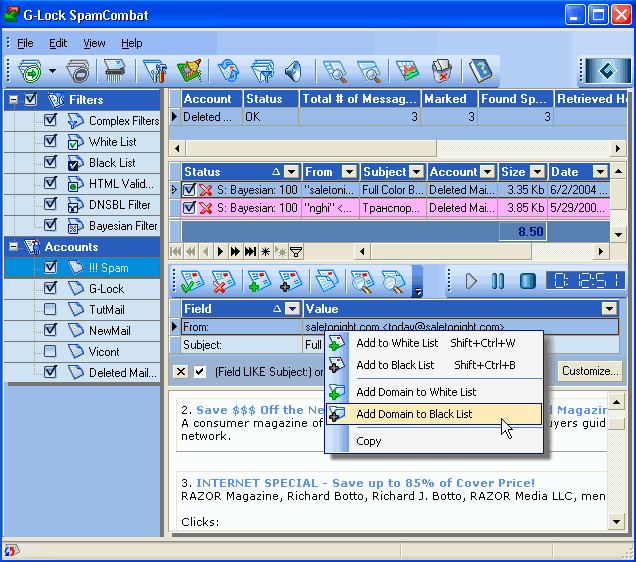Click the second magnifier search icon
This screenshot has width=636, height=562.
point(369,71)
